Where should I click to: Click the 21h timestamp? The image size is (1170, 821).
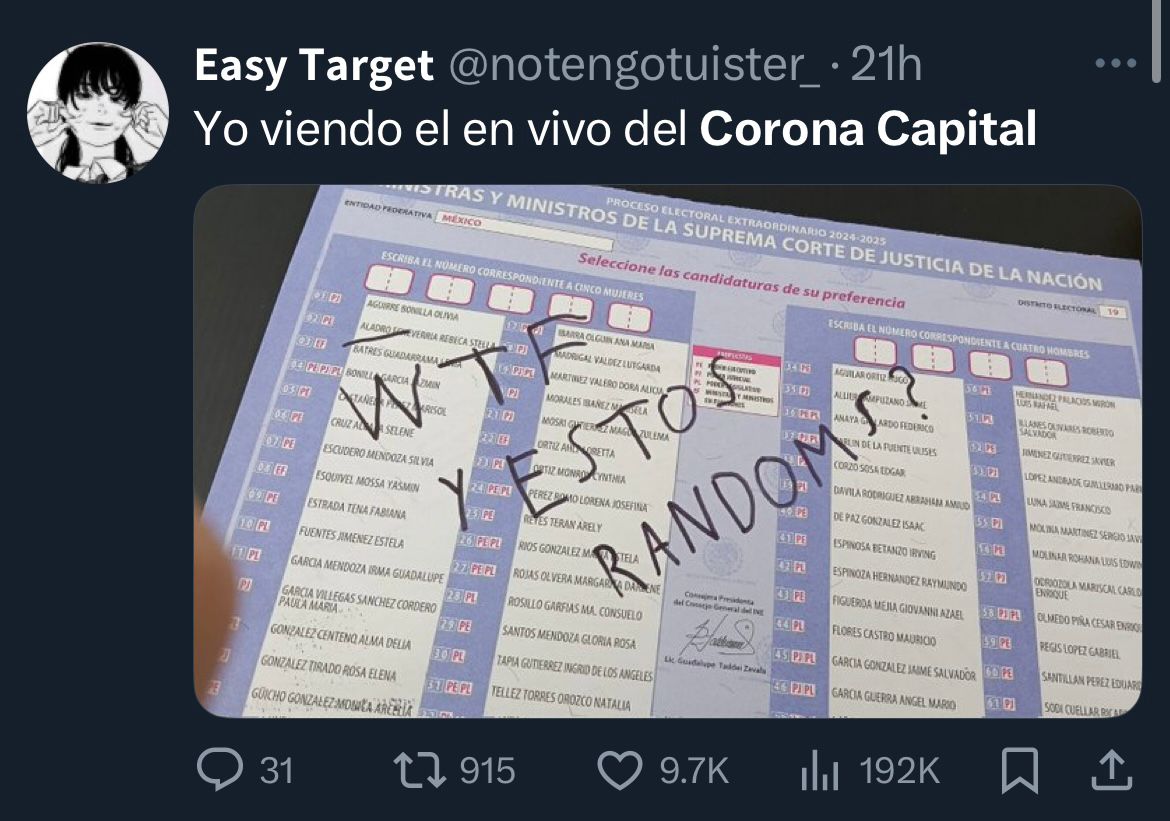tap(886, 64)
